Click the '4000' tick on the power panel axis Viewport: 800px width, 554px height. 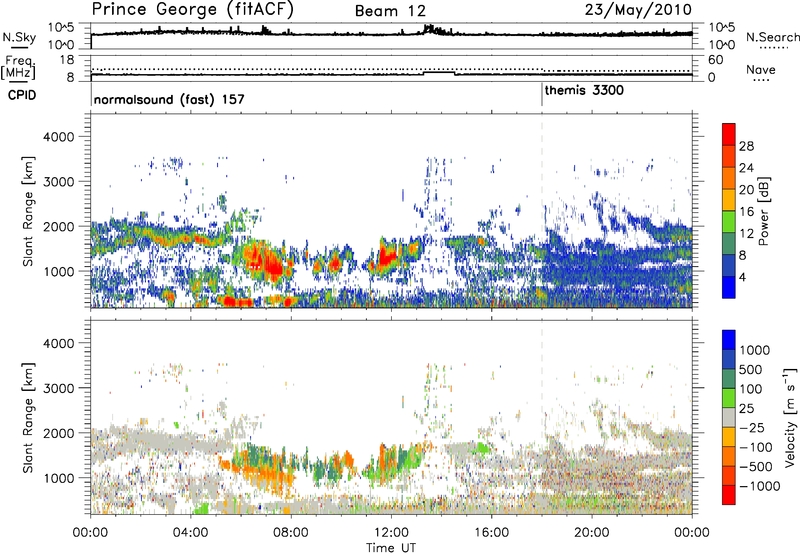point(58,137)
